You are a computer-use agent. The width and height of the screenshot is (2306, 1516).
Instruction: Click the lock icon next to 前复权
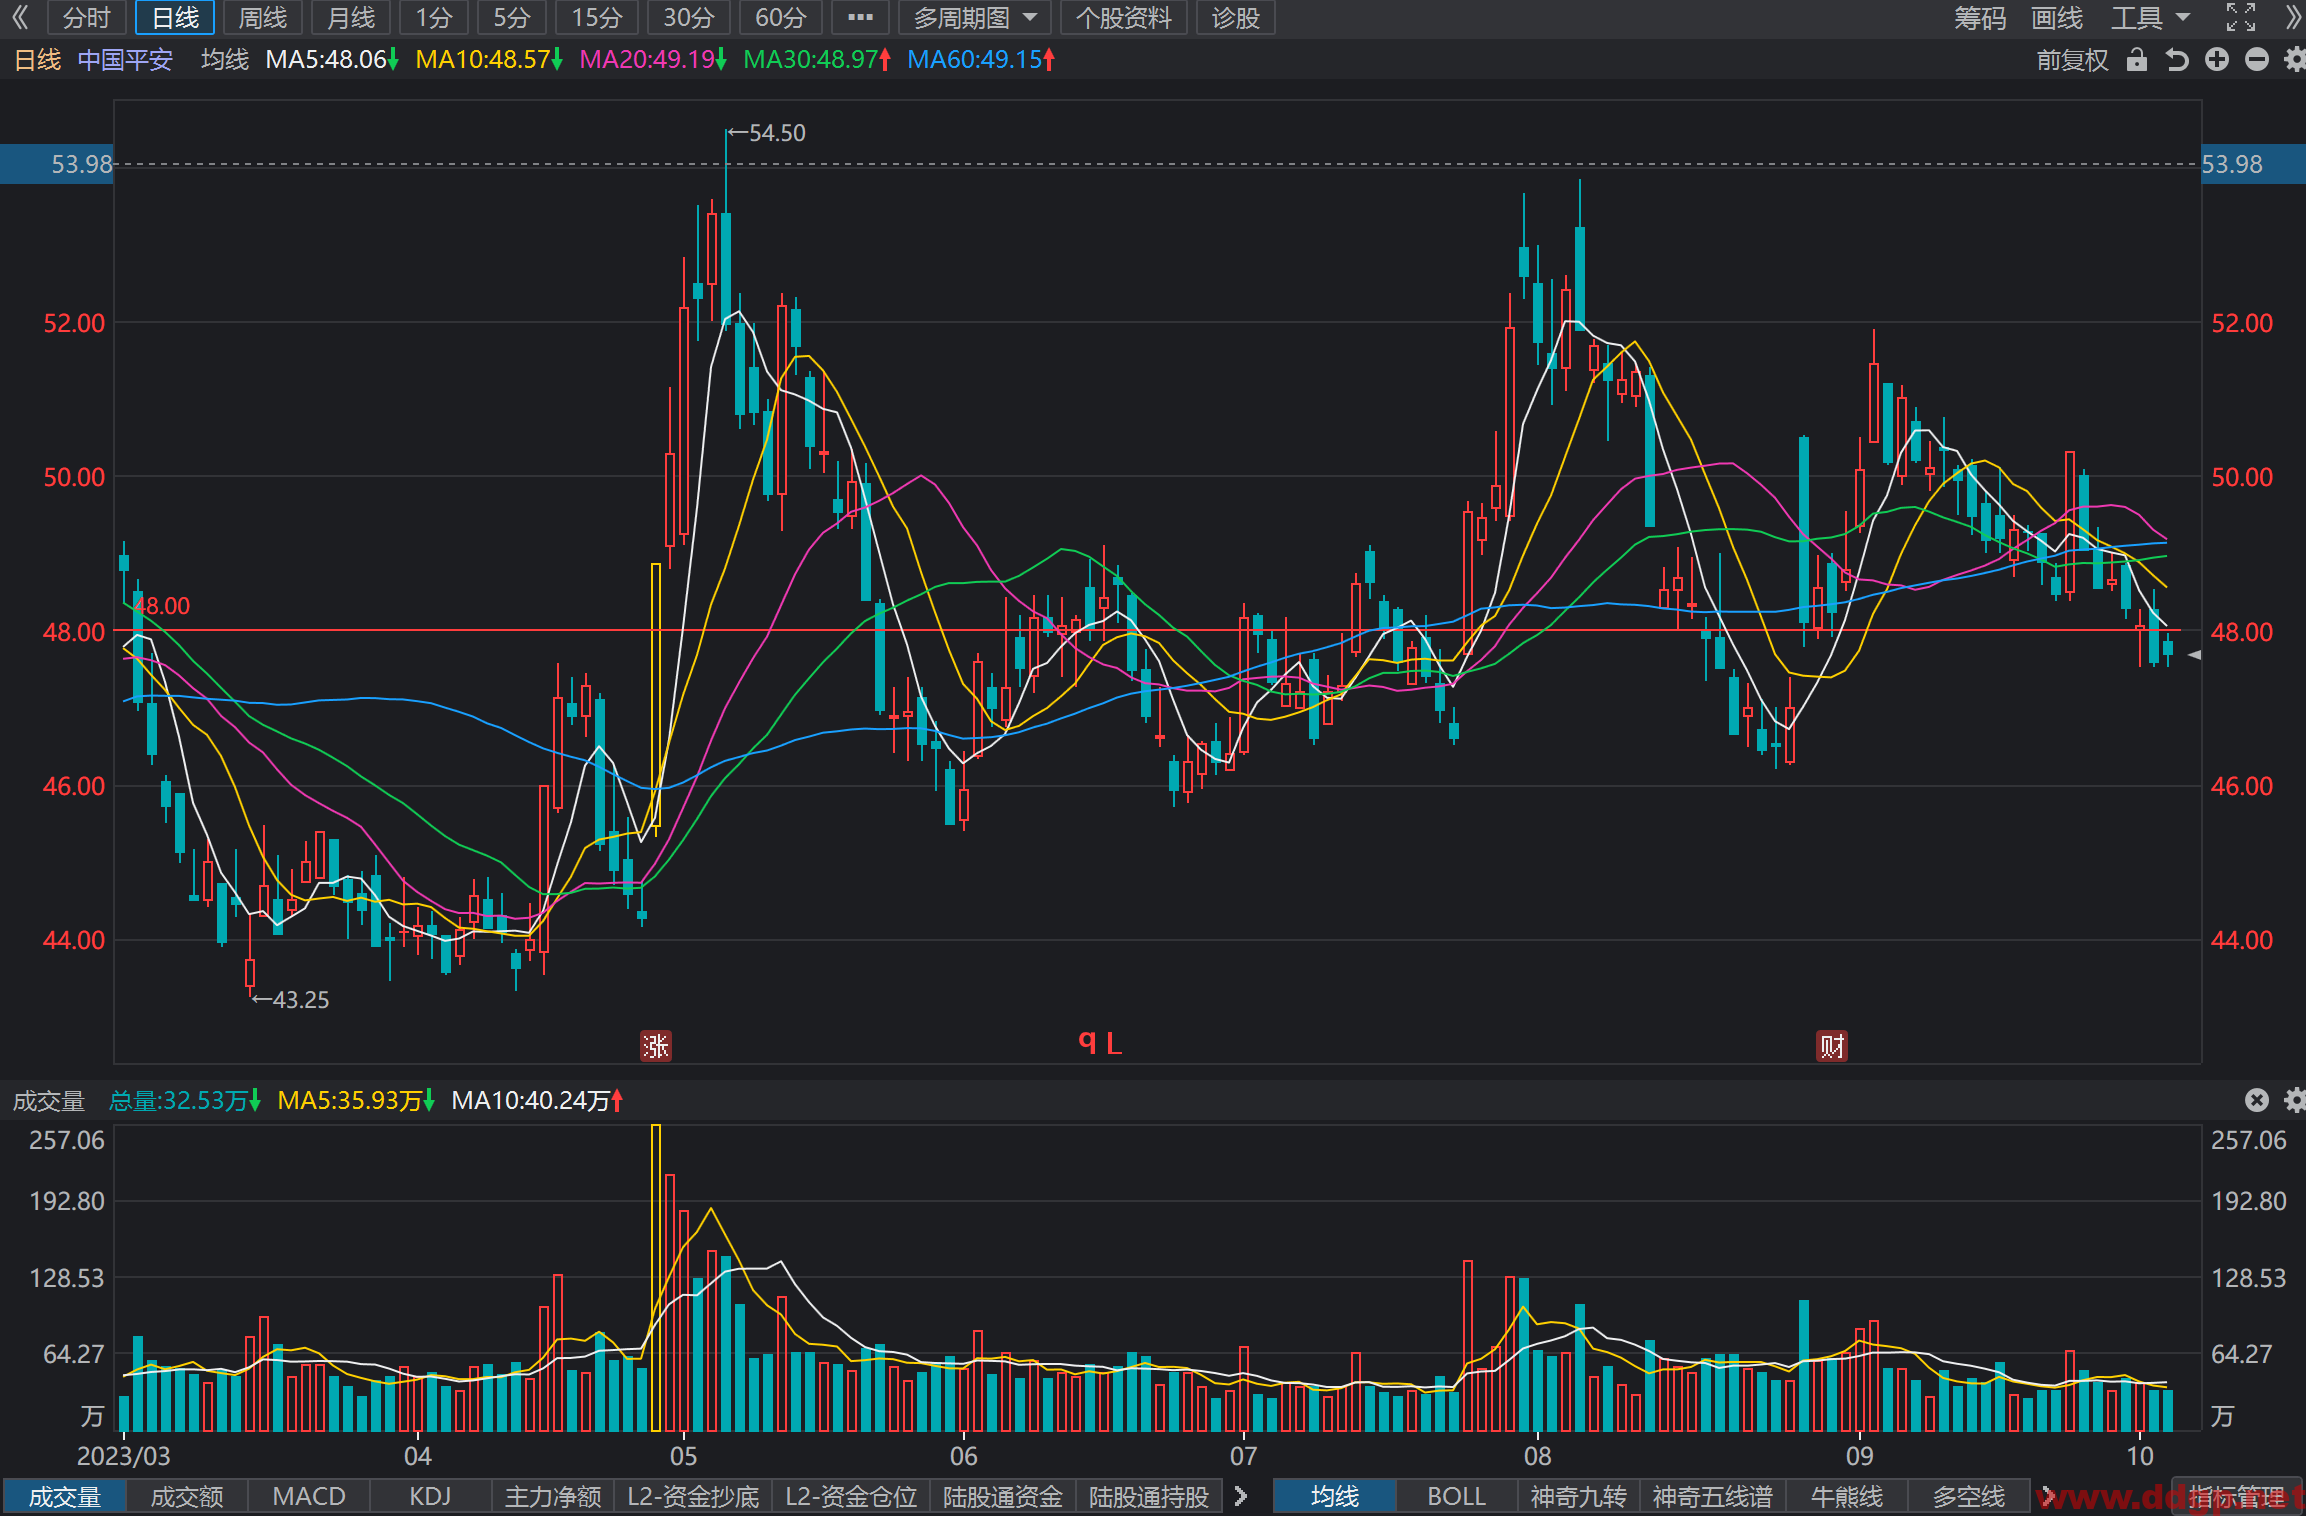point(2137,60)
